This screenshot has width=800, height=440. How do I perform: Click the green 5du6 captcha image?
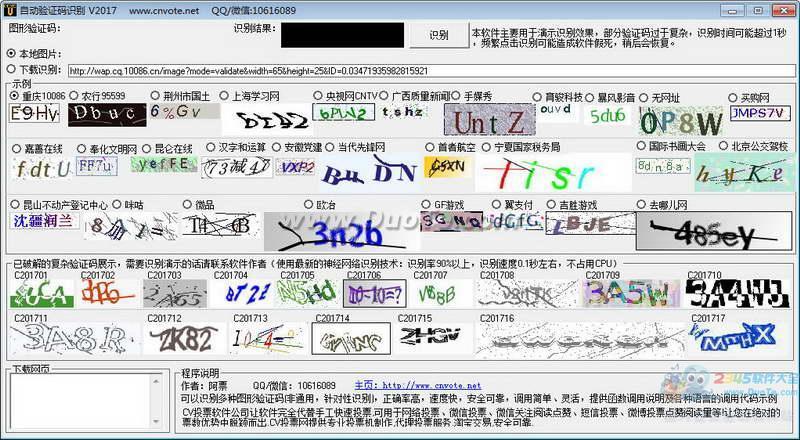pos(607,116)
